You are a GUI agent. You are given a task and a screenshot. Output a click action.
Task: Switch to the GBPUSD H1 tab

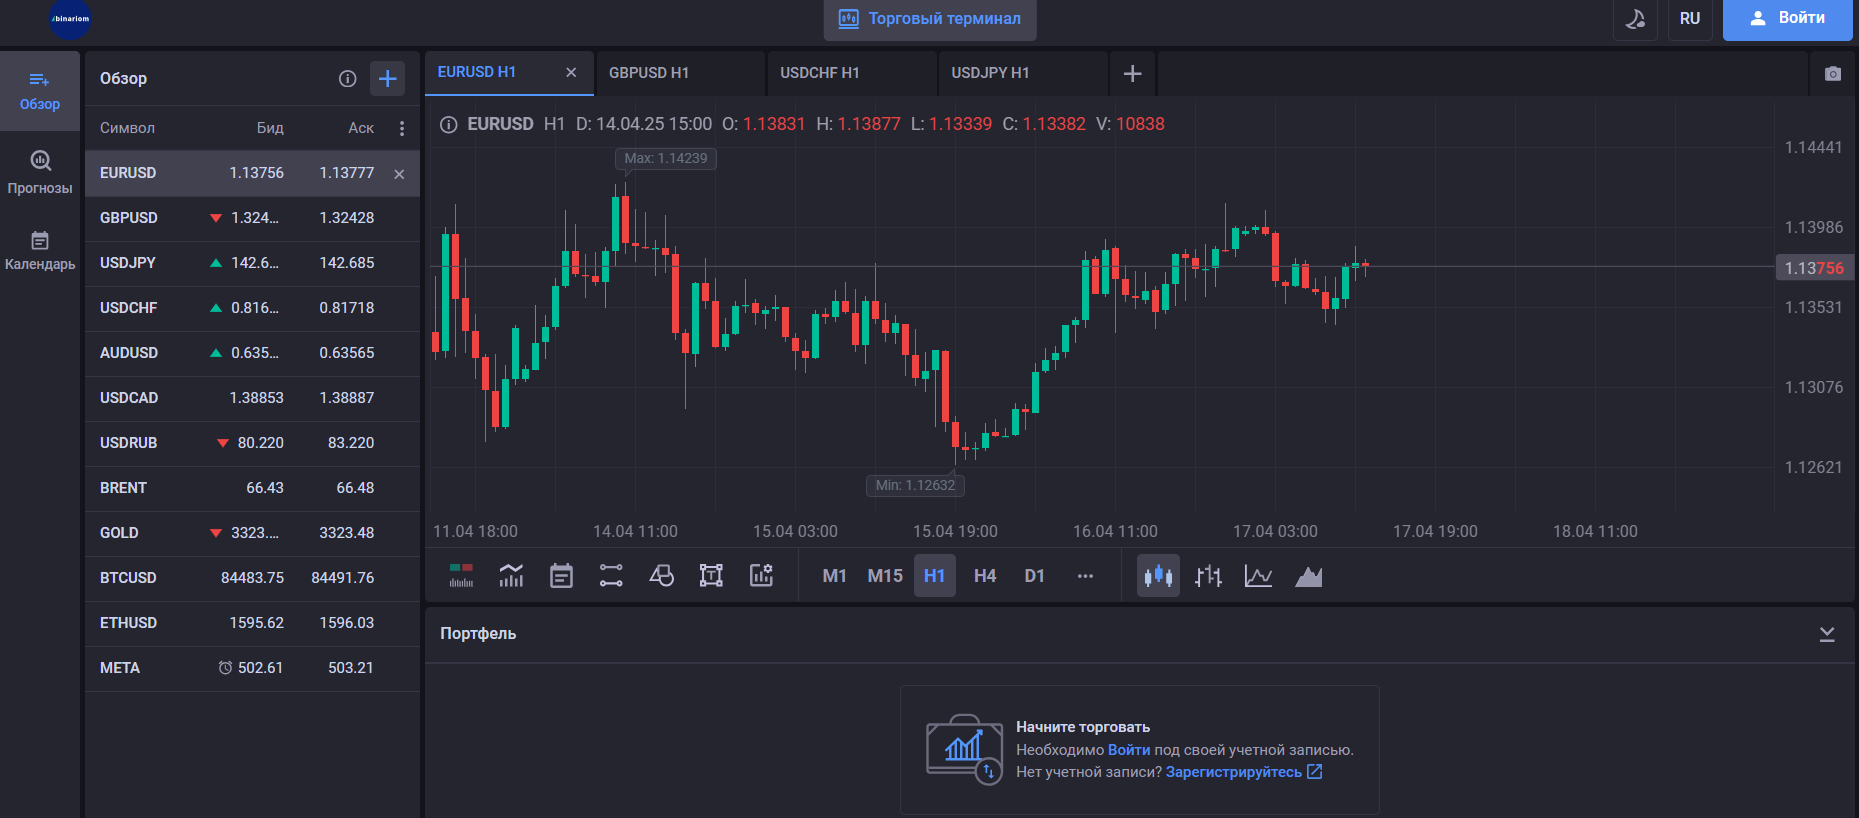[x=649, y=73]
